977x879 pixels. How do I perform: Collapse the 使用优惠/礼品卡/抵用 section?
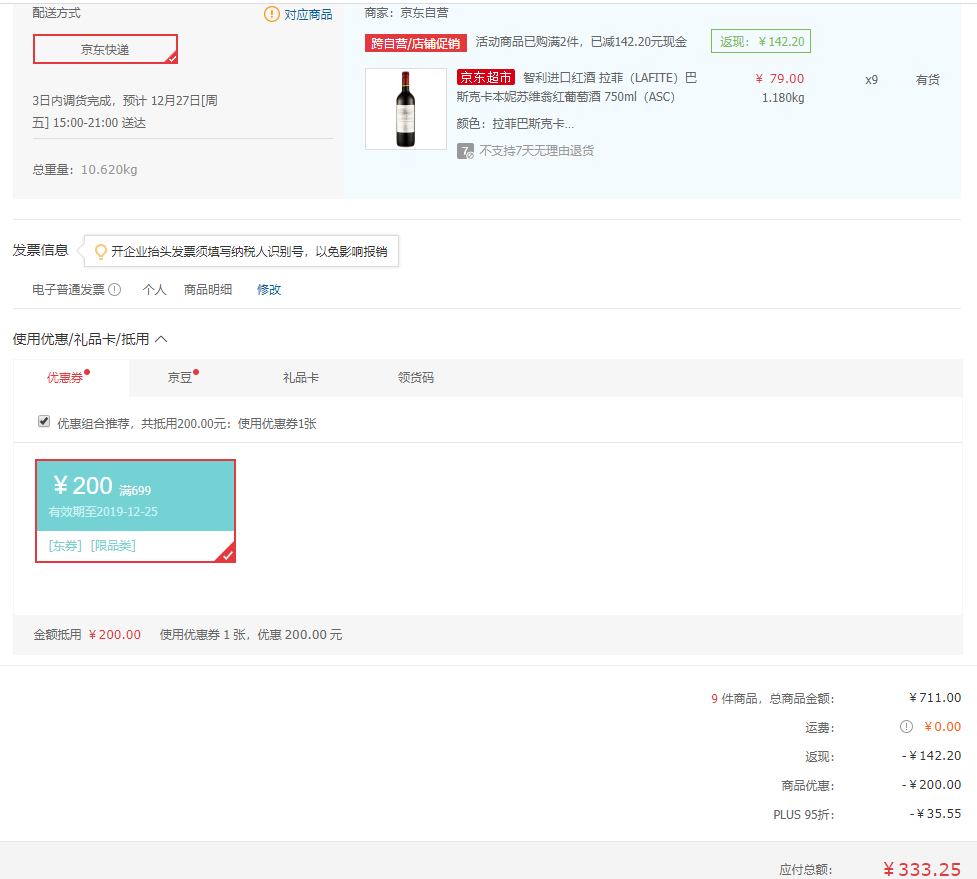tap(161, 339)
